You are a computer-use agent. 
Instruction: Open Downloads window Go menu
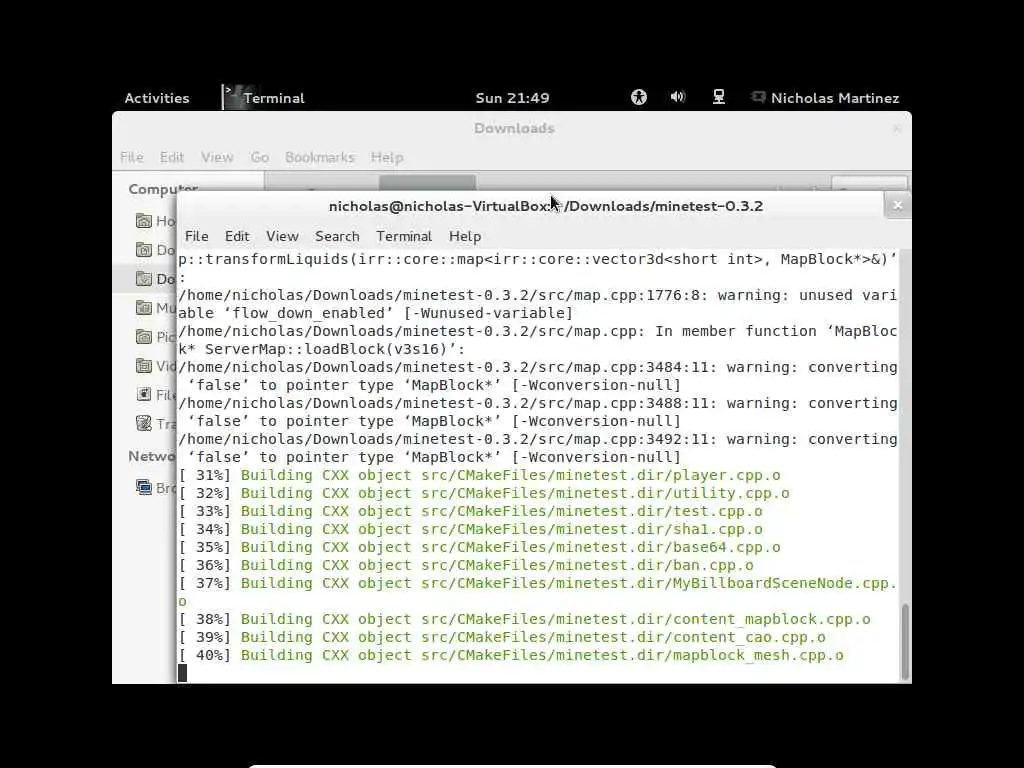[259, 157]
